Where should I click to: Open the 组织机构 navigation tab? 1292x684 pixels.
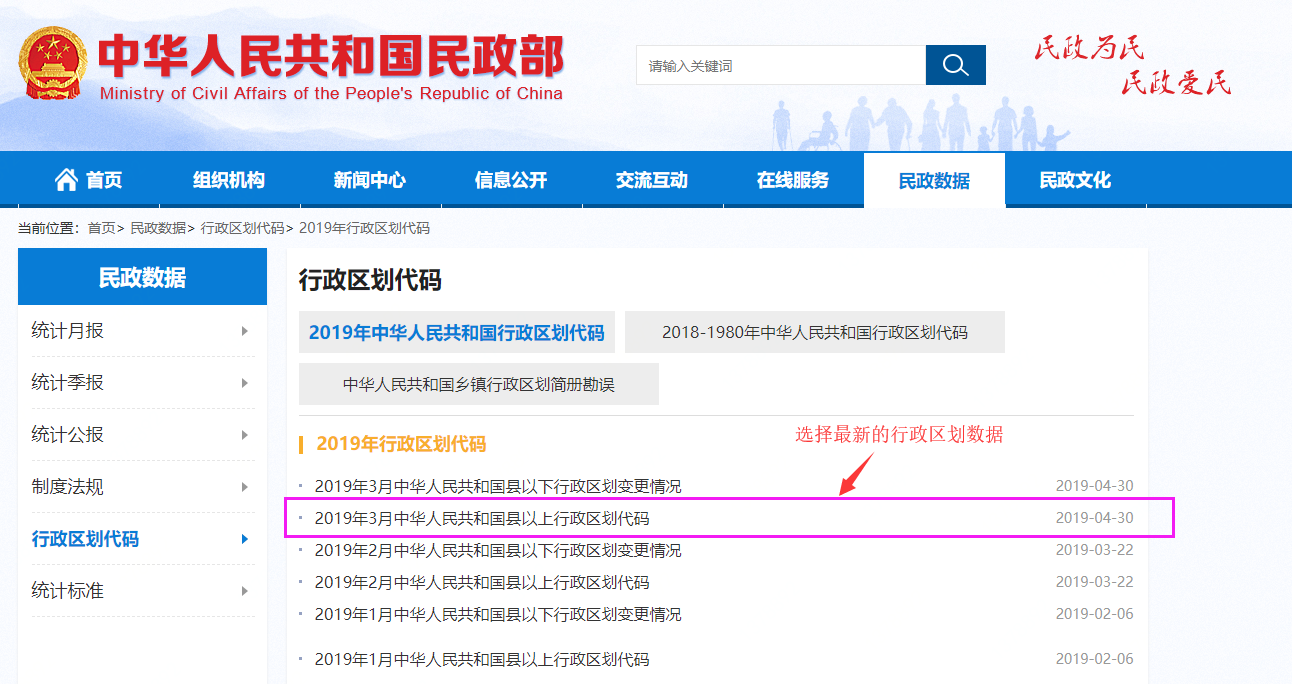[x=229, y=180]
